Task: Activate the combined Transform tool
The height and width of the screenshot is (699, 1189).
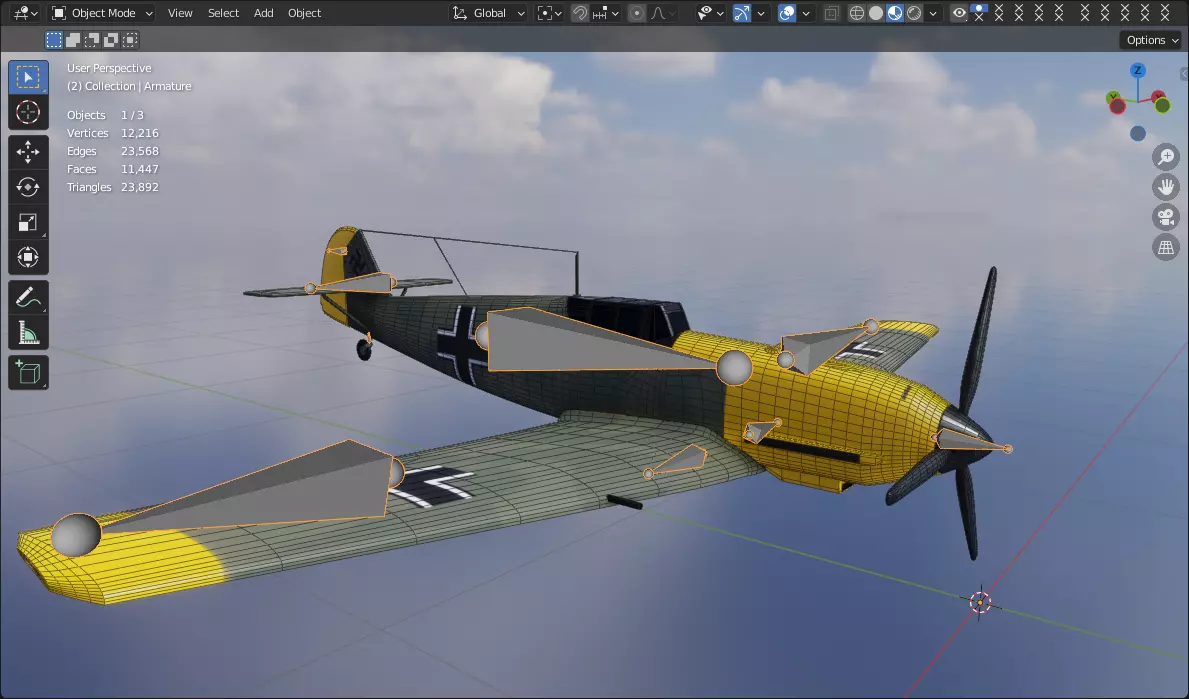Action: coord(28,258)
